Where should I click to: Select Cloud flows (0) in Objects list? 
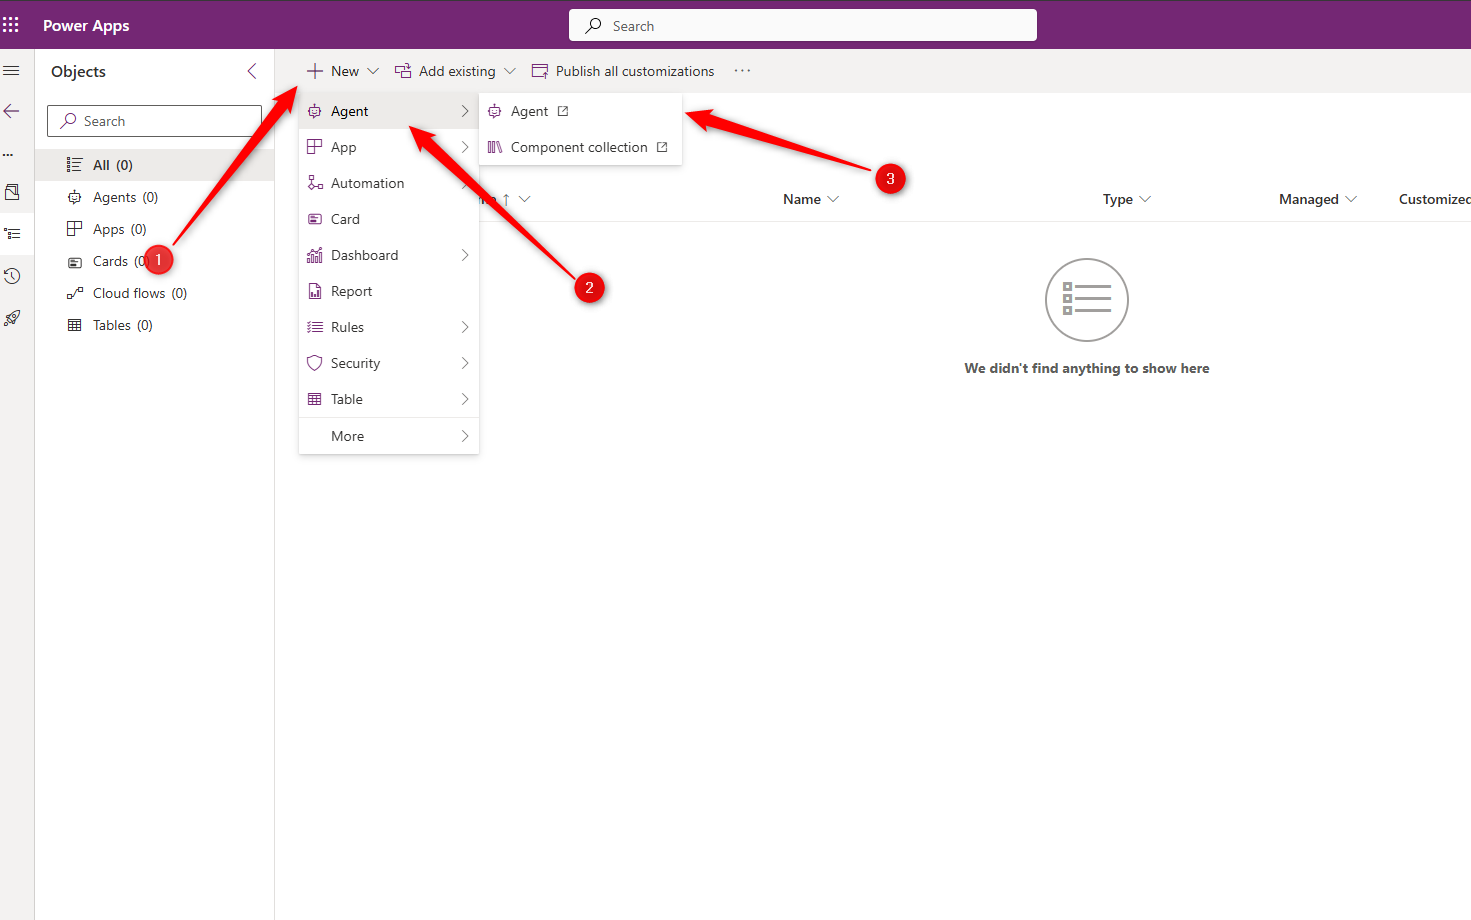pos(154,293)
